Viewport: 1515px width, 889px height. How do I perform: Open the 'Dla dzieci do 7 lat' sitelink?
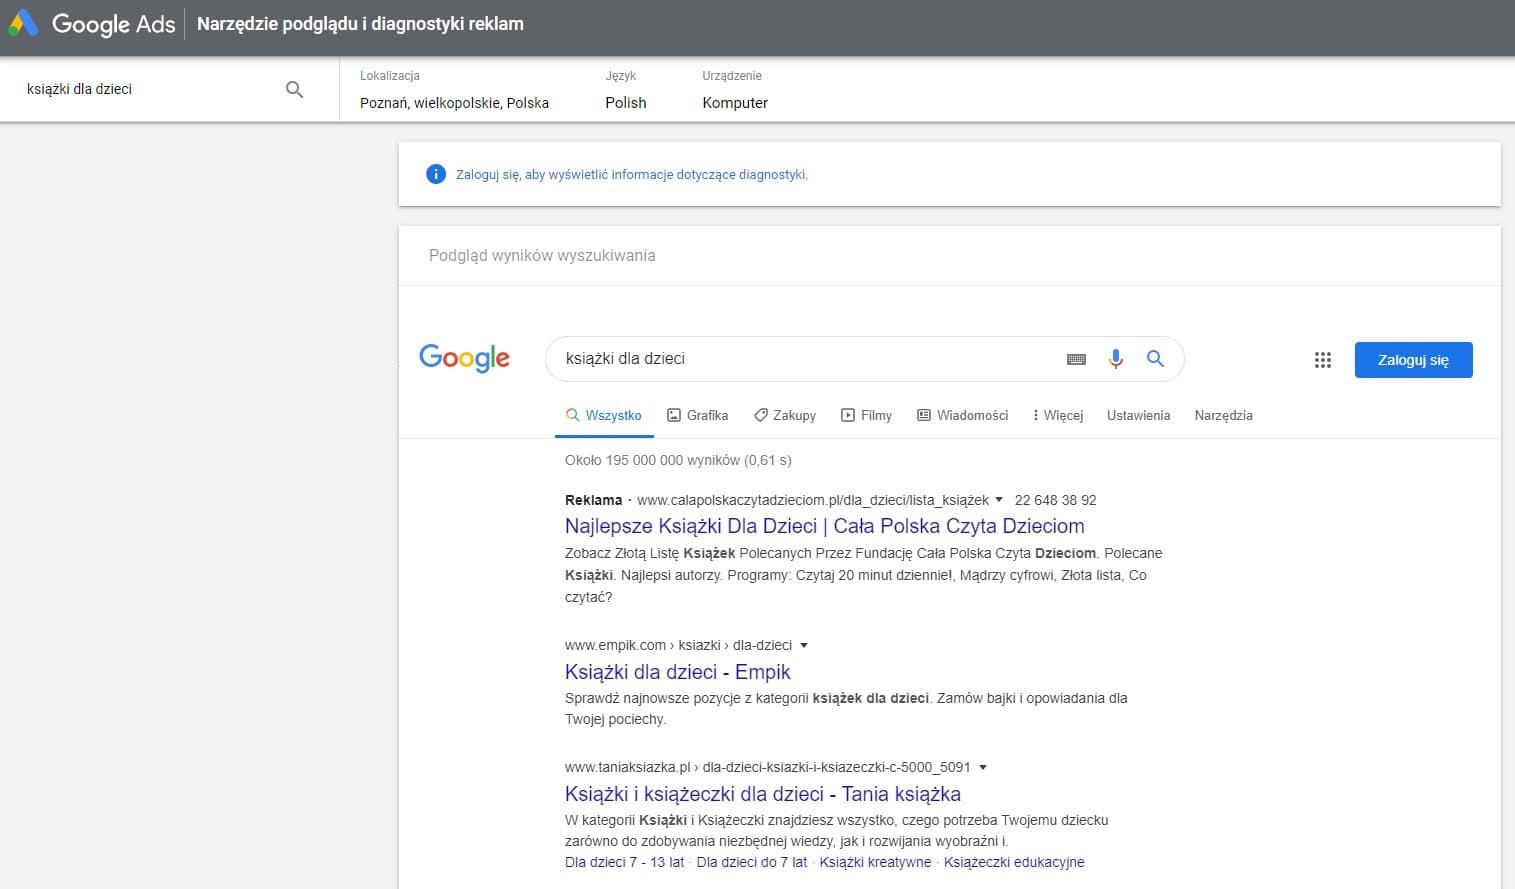click(752, 862)
